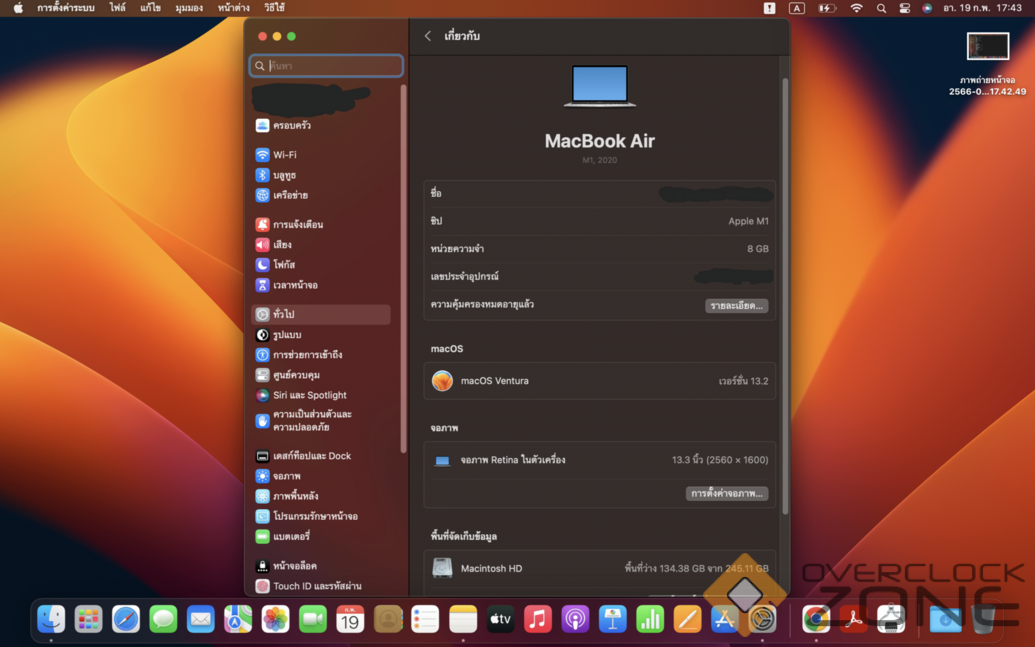
Task: Select Touch ID และรหัสผ่าน in the sidebar
Action: [316, 586]
